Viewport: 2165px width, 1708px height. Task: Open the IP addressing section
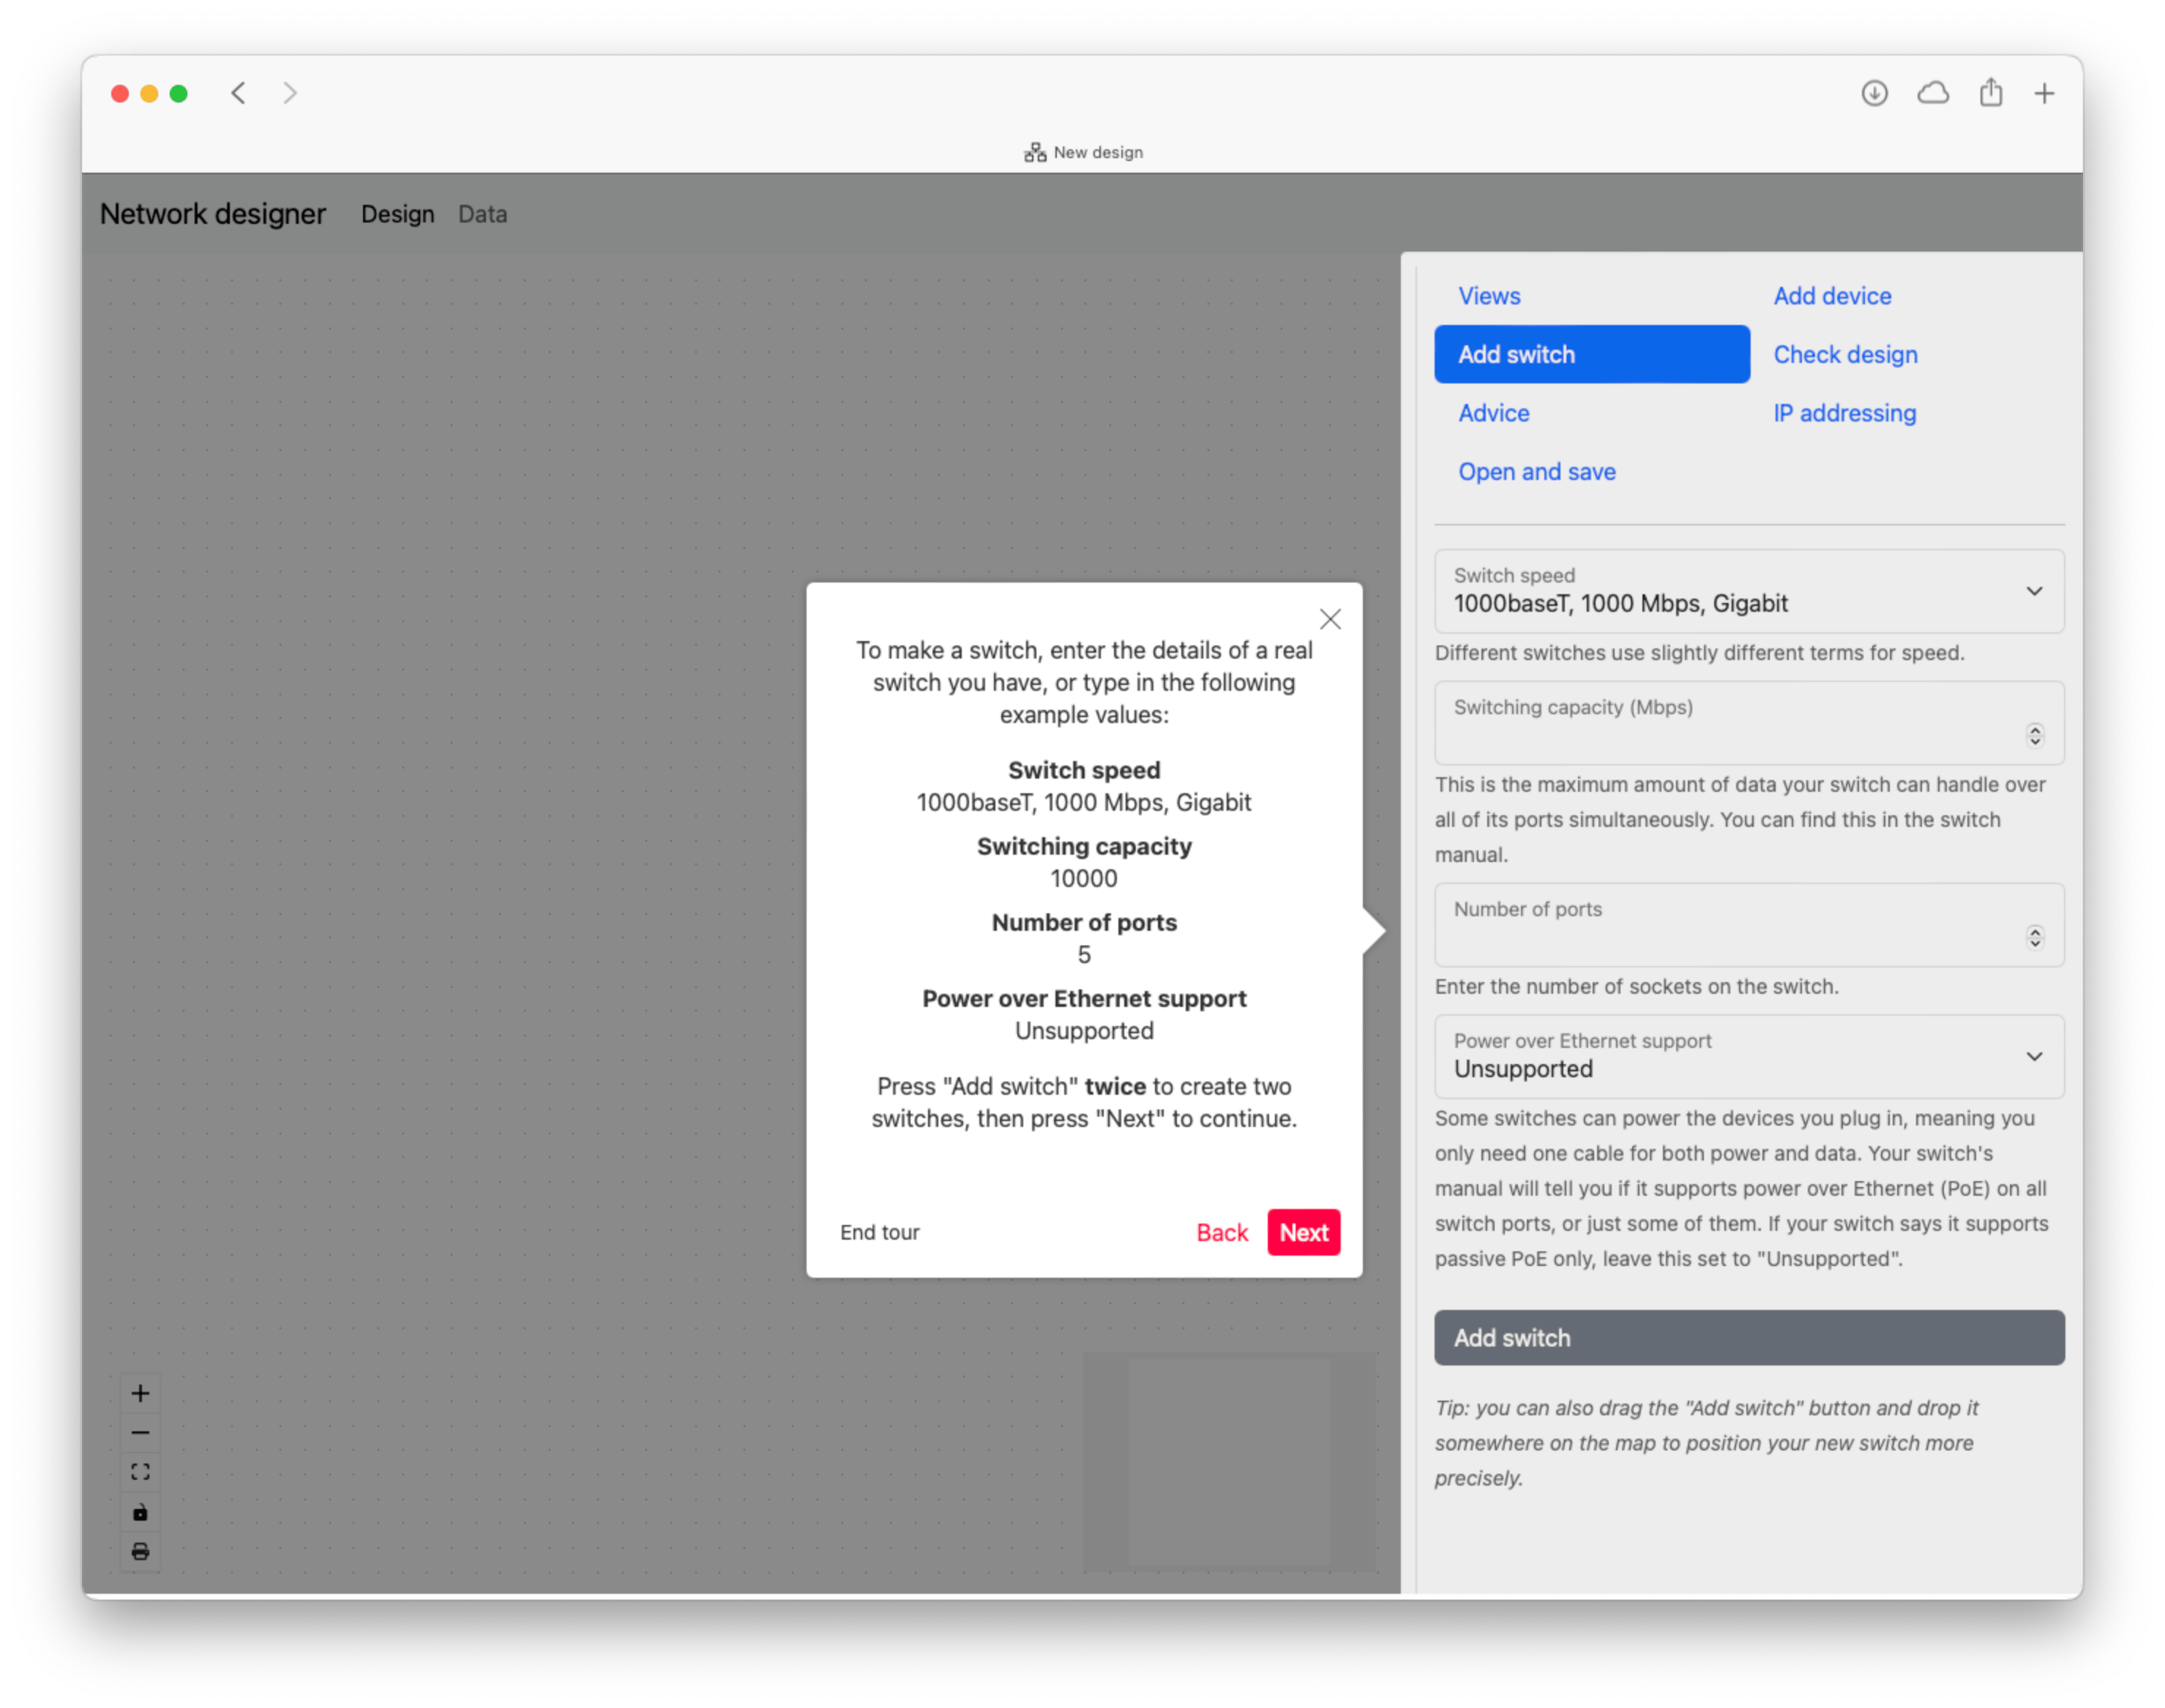click(x=1844, y=413)
